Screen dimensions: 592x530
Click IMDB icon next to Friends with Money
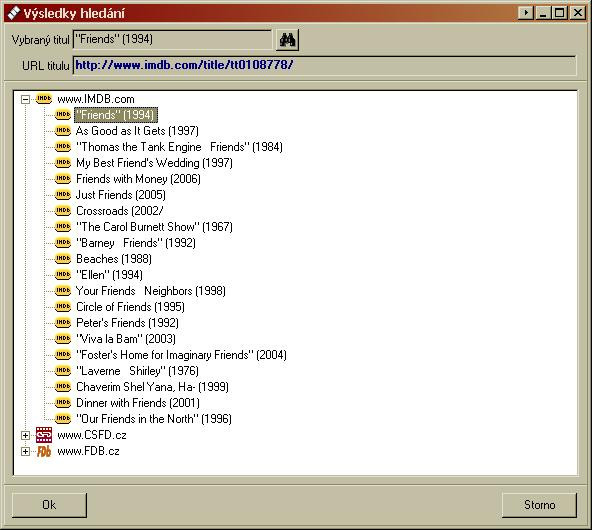tap(63, 179)
